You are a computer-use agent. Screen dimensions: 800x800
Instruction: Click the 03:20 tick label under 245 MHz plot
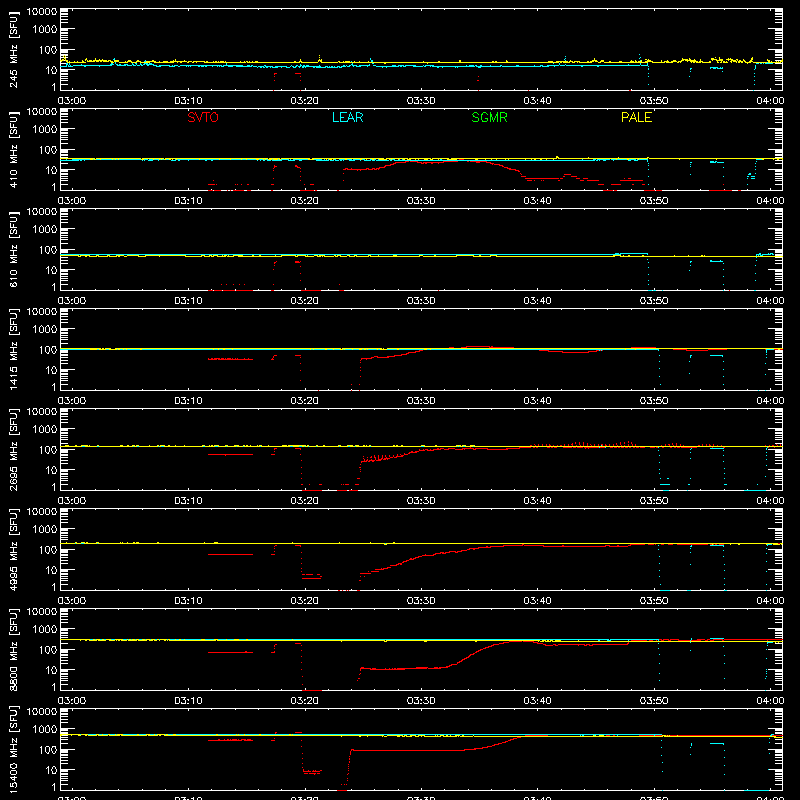tap(305, 101)
